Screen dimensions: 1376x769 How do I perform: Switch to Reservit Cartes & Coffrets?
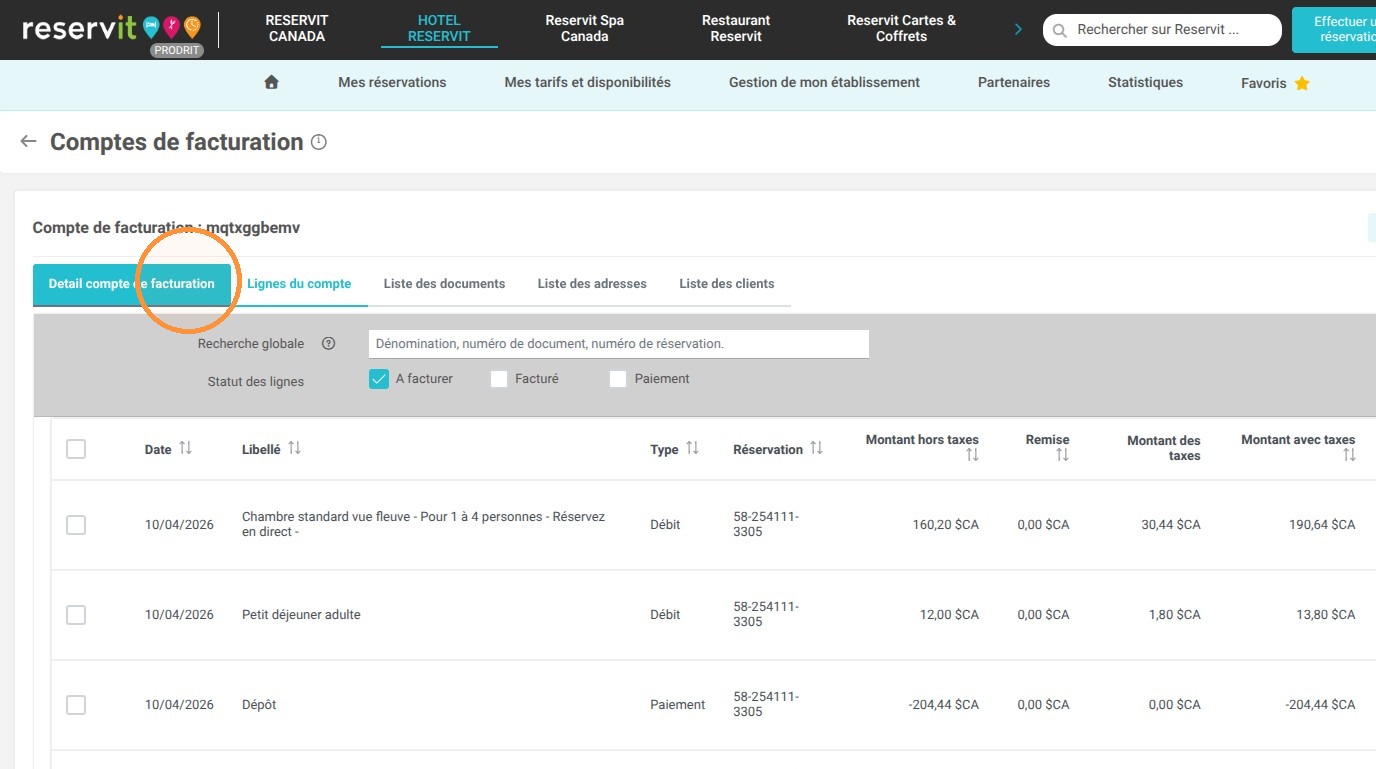click(901, 28)
